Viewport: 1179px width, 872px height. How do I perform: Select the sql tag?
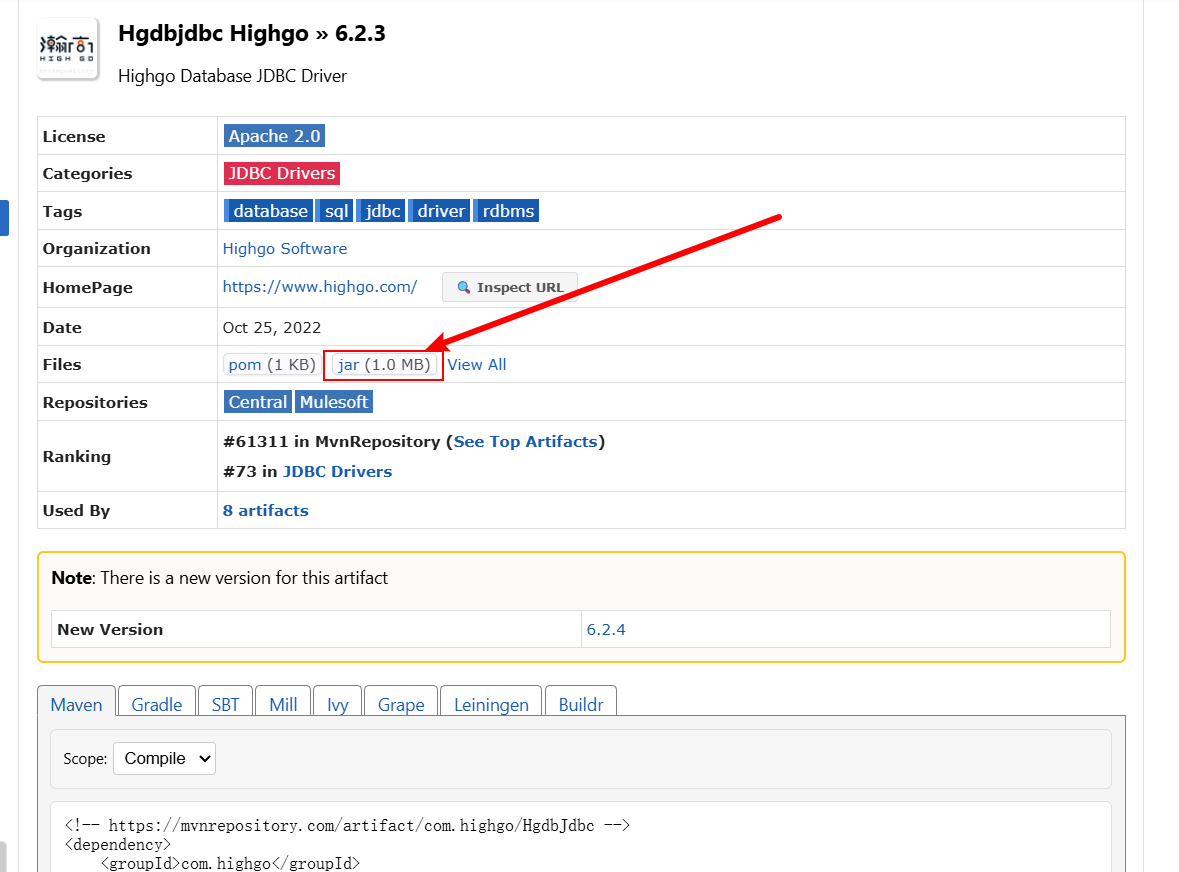335,210
